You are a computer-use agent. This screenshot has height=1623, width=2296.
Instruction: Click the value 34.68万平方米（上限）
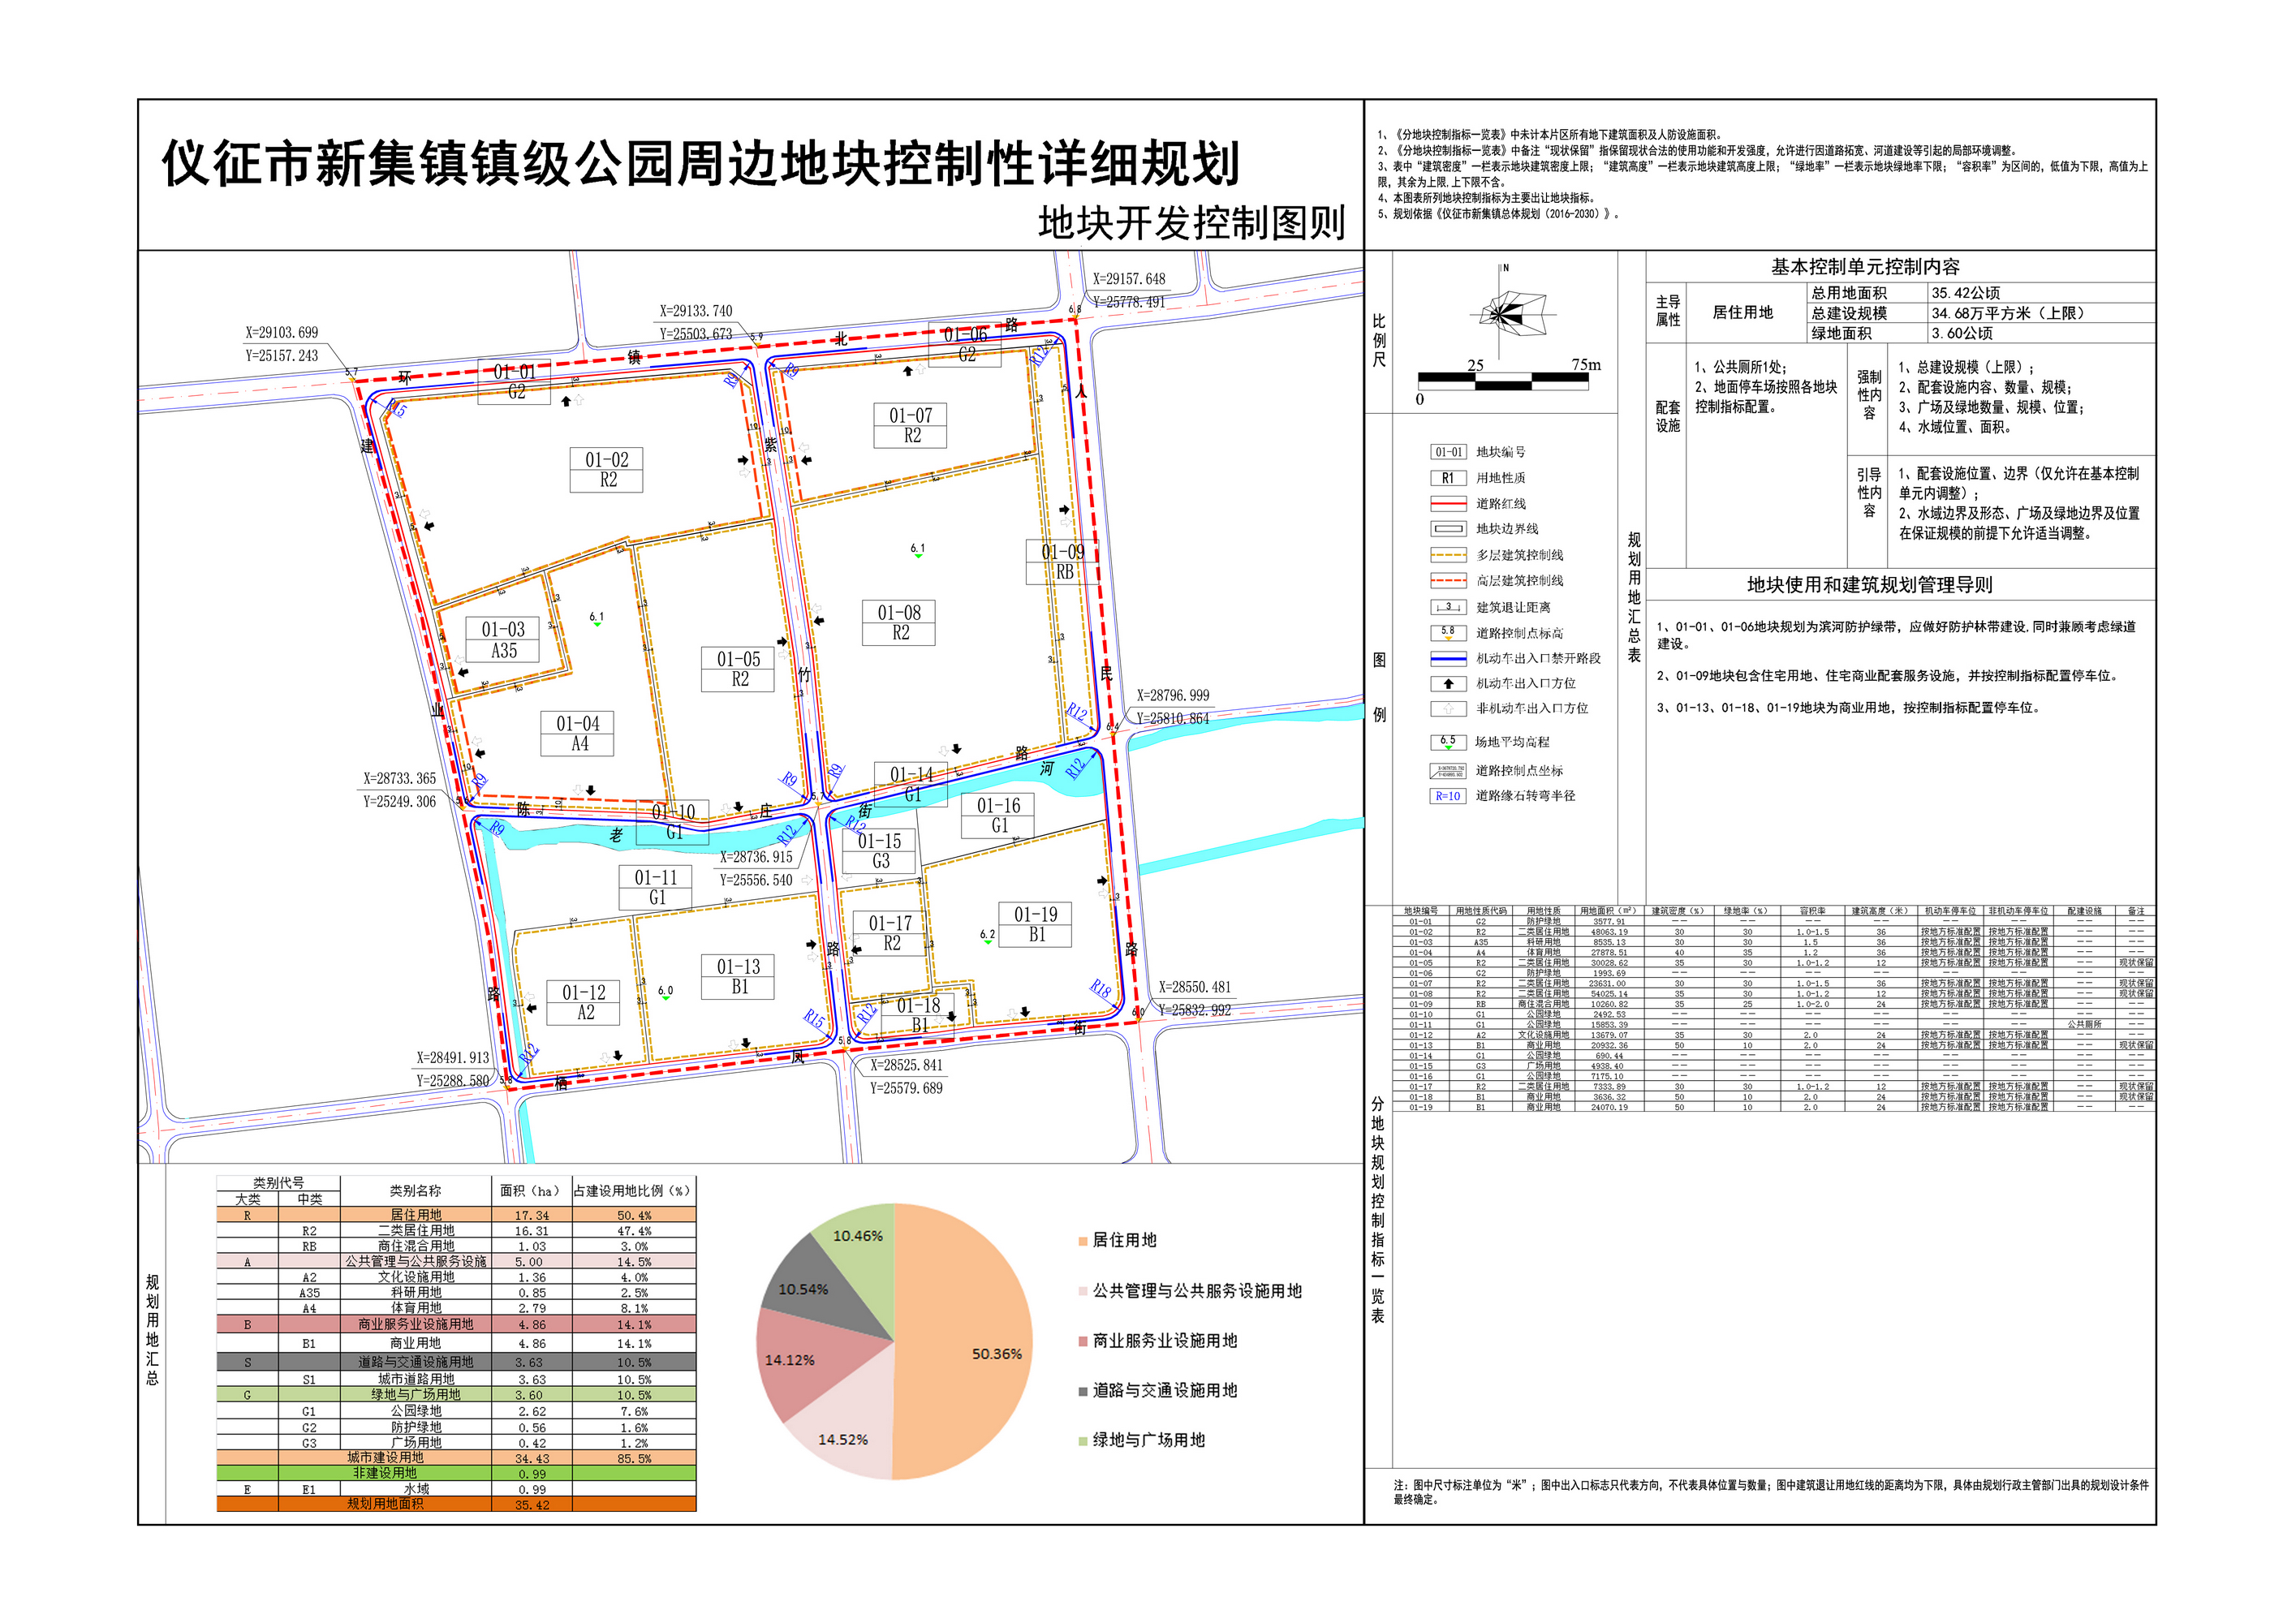pyautogui.click(x=2007, y=313)
